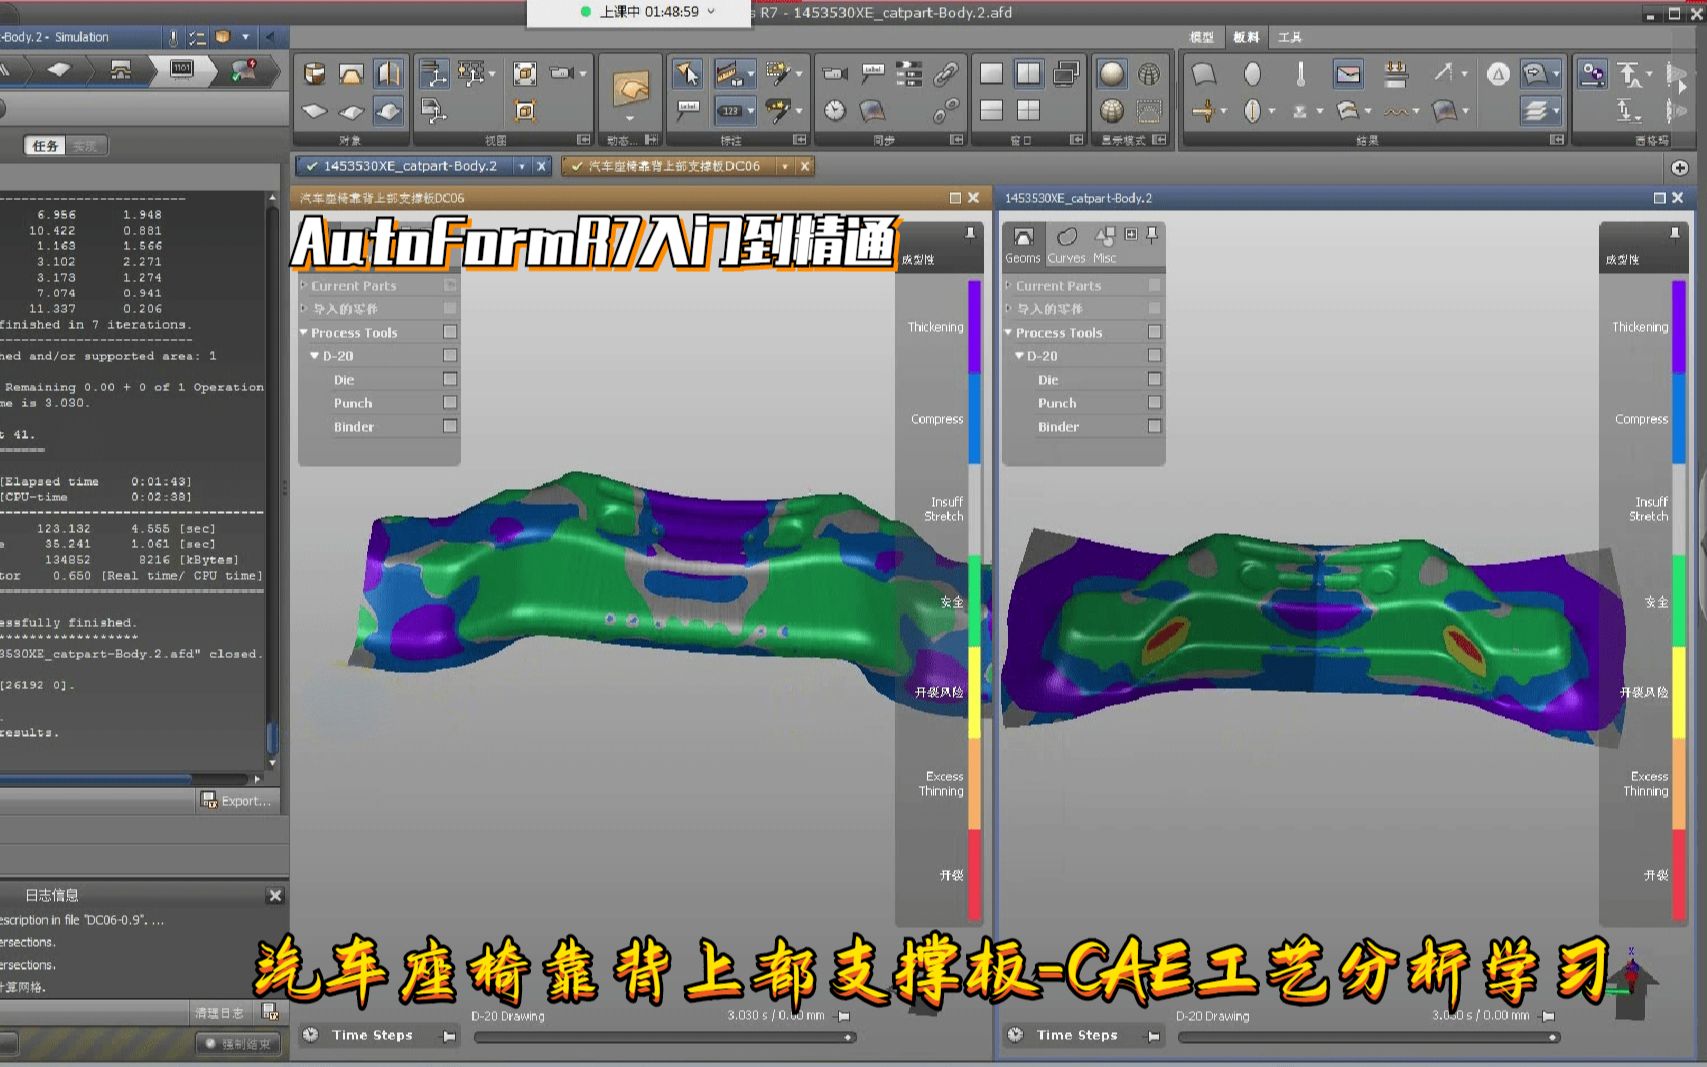This screenshot has width=1707, height=1067.
Task: Click the Label annotation icon in 标注 group
Action: pyautogui.click(x=687, y=108)
